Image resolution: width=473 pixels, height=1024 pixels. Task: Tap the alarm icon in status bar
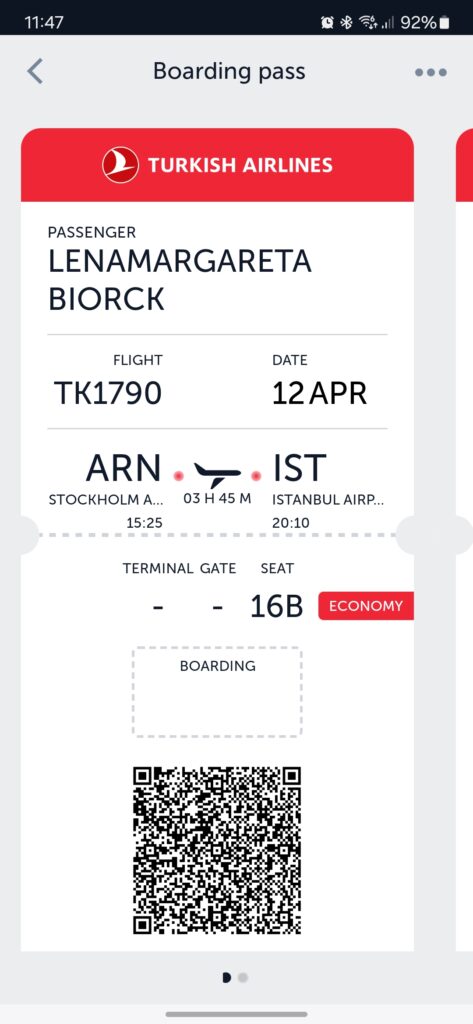tap(327, 23)
